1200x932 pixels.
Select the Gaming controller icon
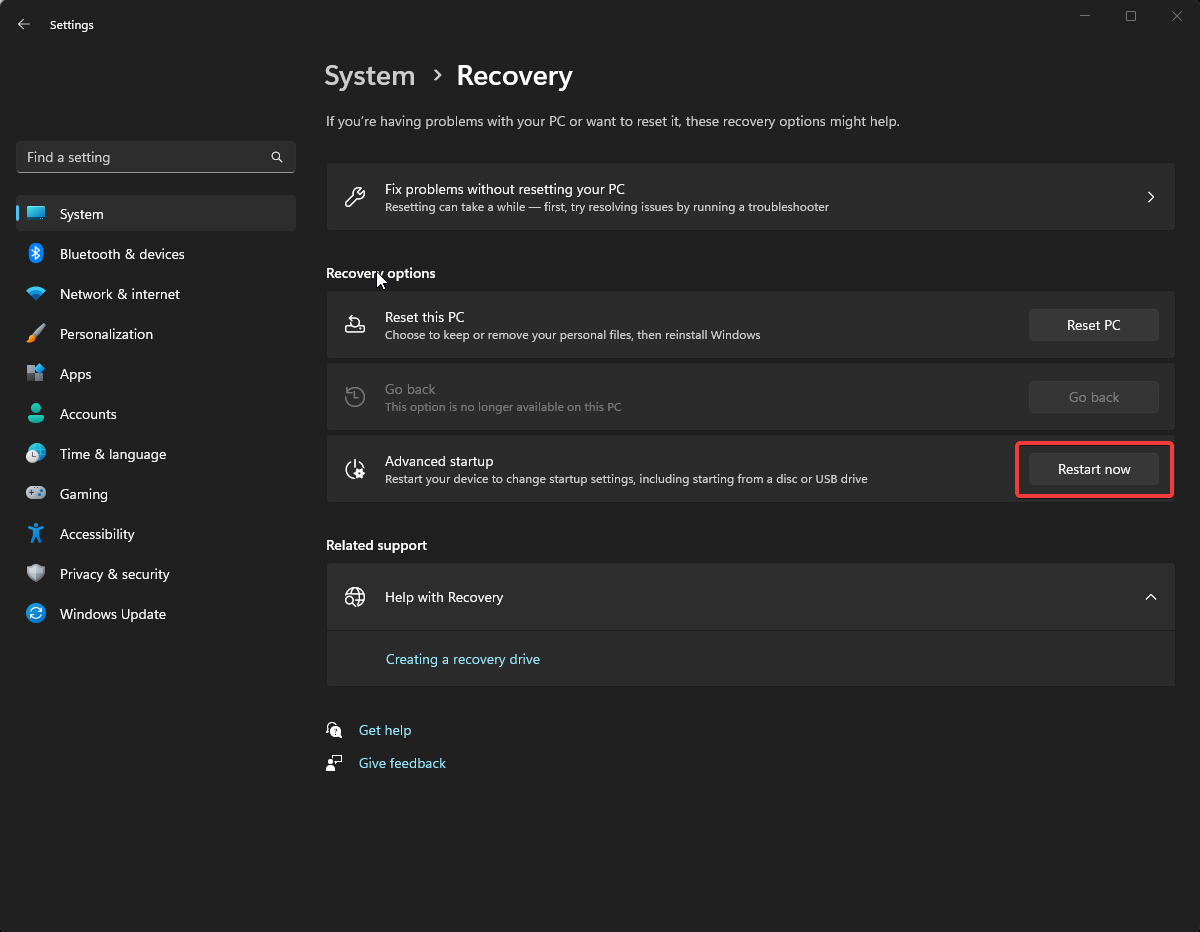(x=36, y=494)
